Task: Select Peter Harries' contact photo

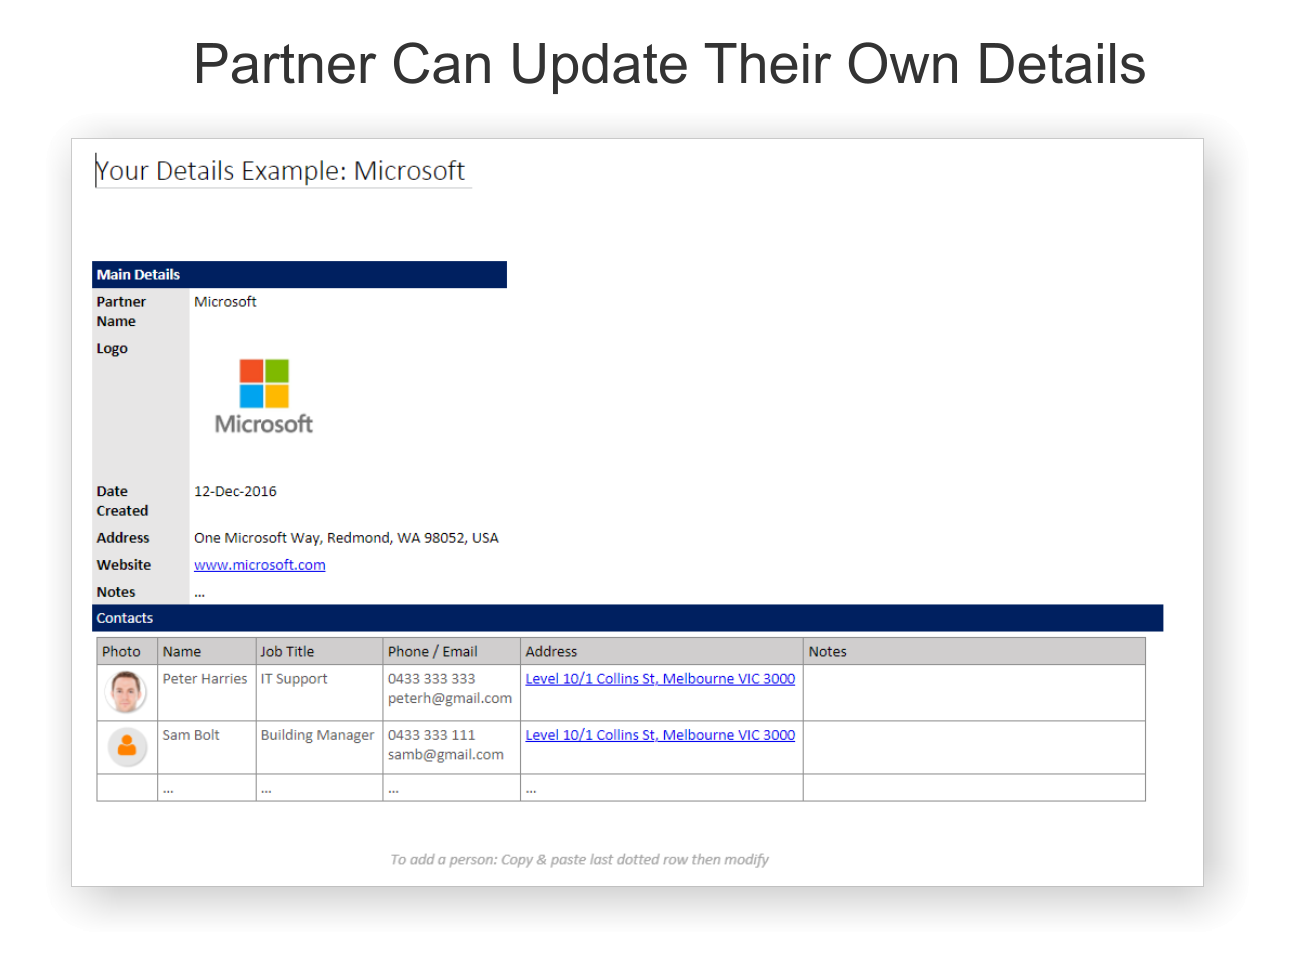Action: click(127, 692)
